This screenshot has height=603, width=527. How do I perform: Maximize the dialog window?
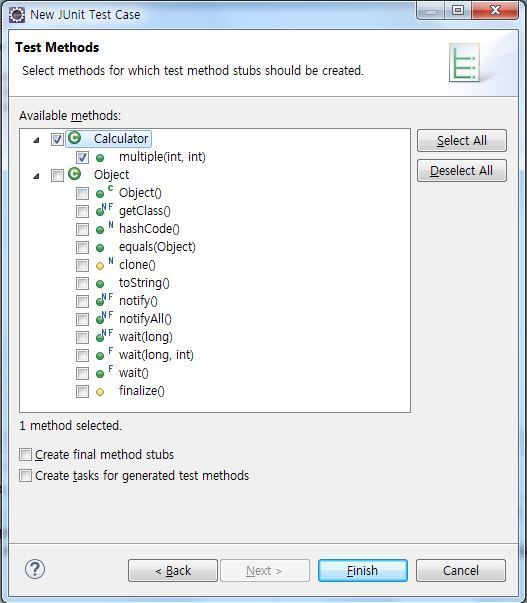coord(458,10)
